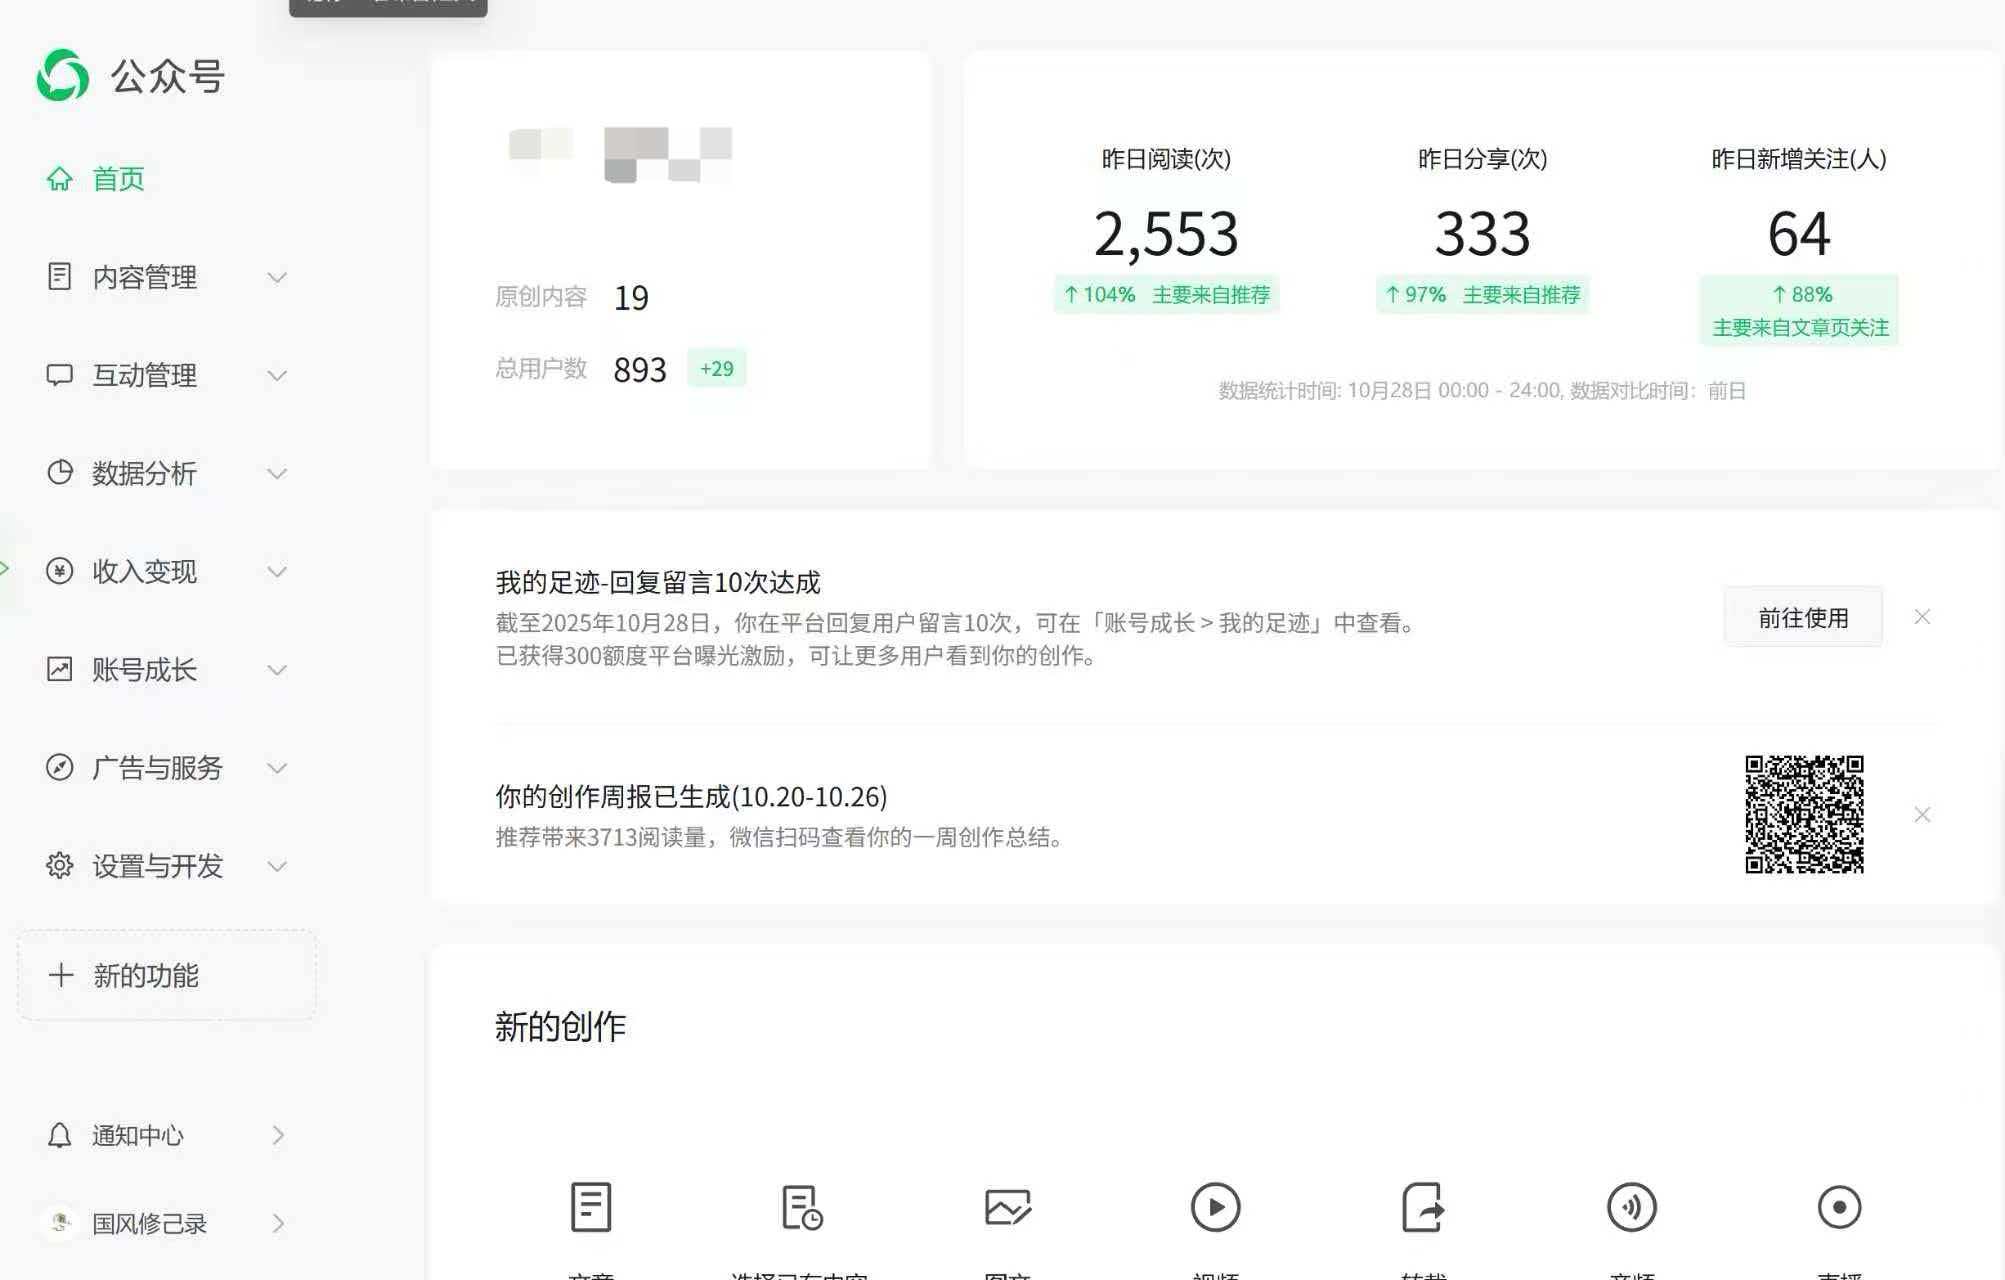The width and height of the screenshot is (2005, 1280).
Task: Click the weekly report QR code
Action: (1804, 814)
